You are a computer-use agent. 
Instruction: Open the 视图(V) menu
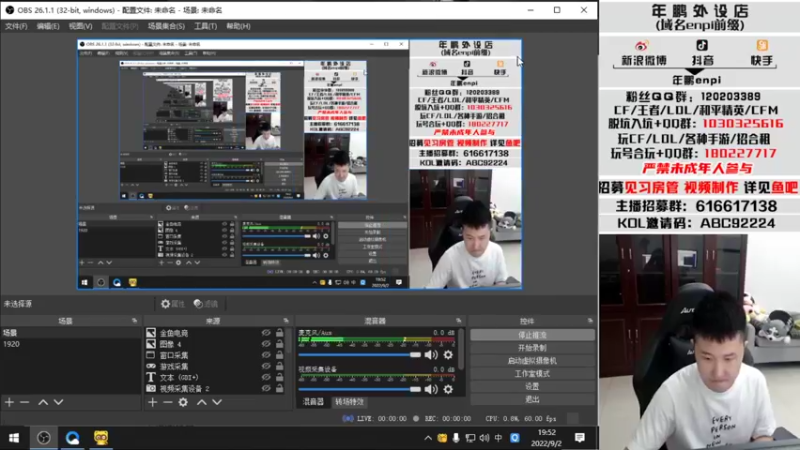pyautogui.click(x=81, y=26)
